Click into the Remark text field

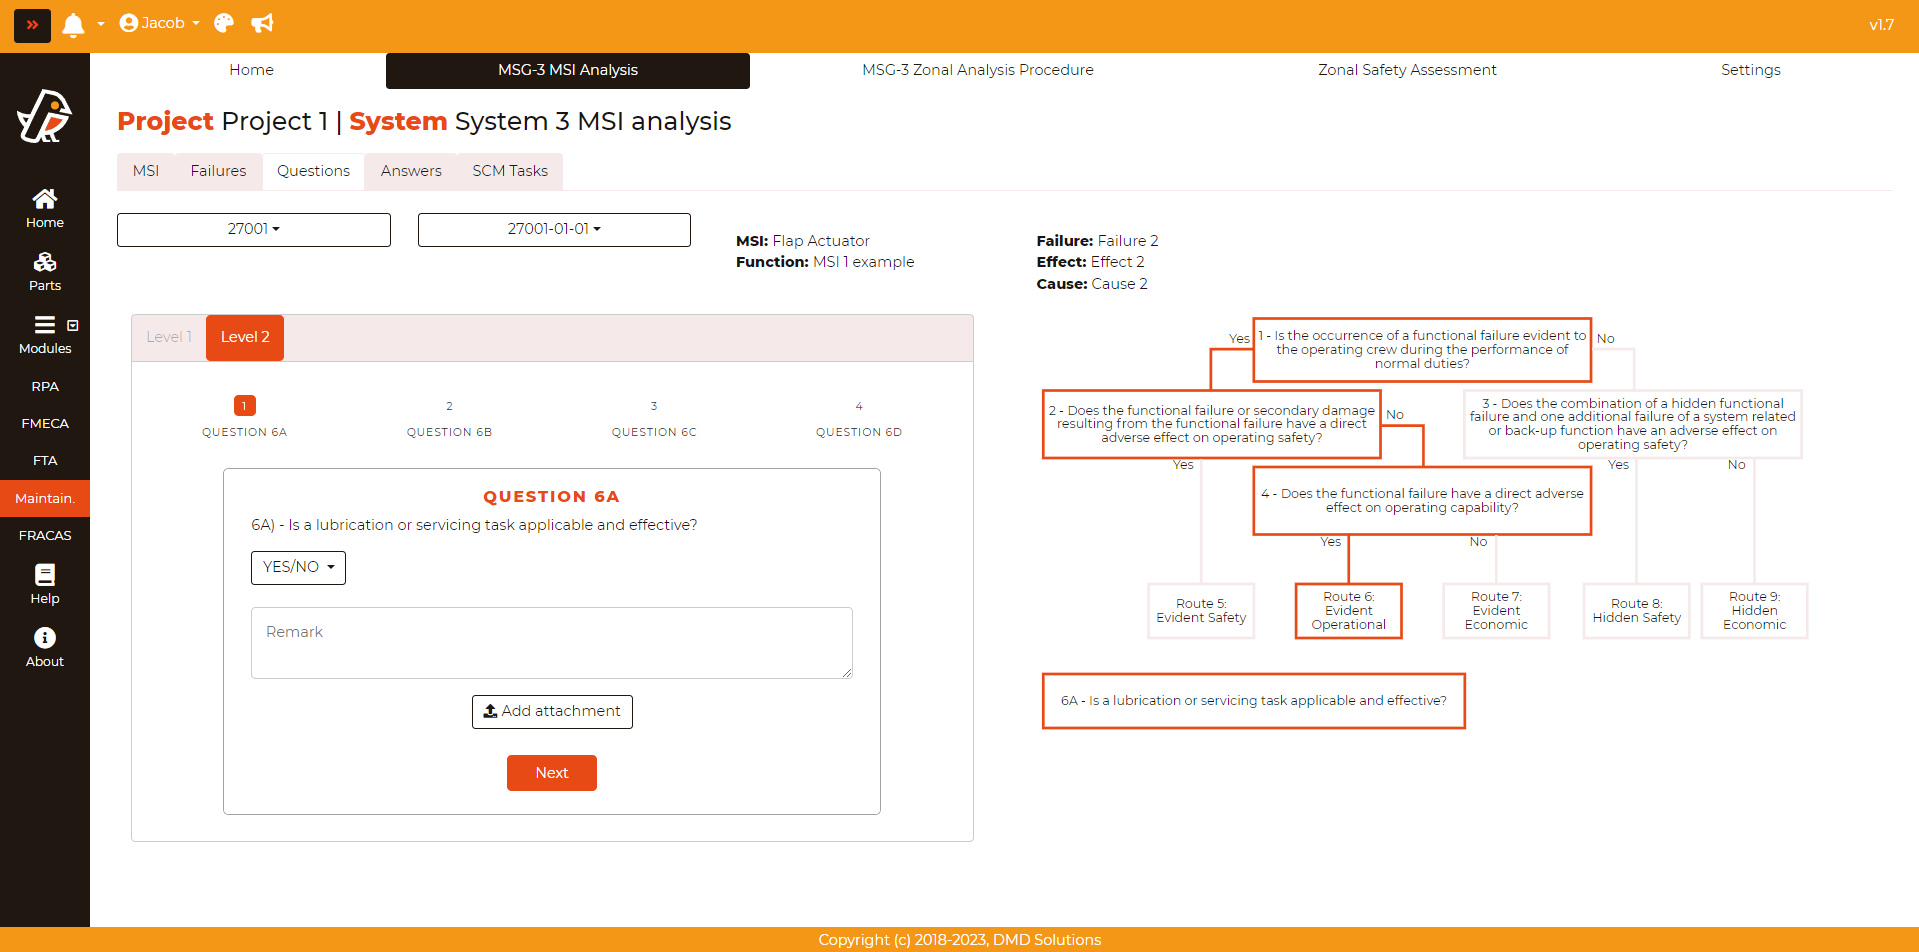(552, 643)
